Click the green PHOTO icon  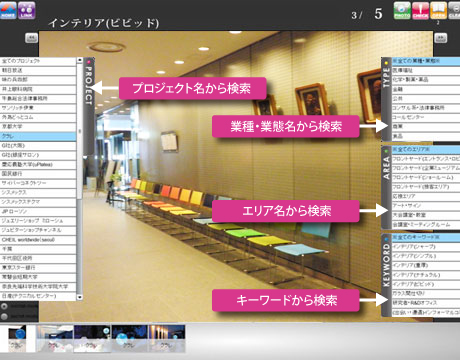(x=402, y=10)
